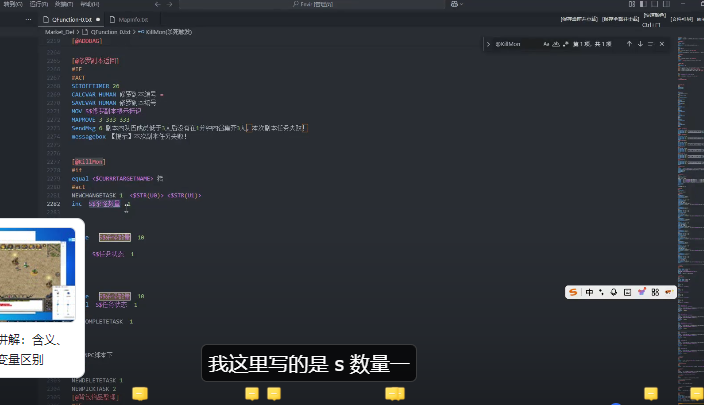Image resolution: width=704 pixels, height=405 pixels.
Task: Go to previous match in find widget
Action: coord(628,44)
